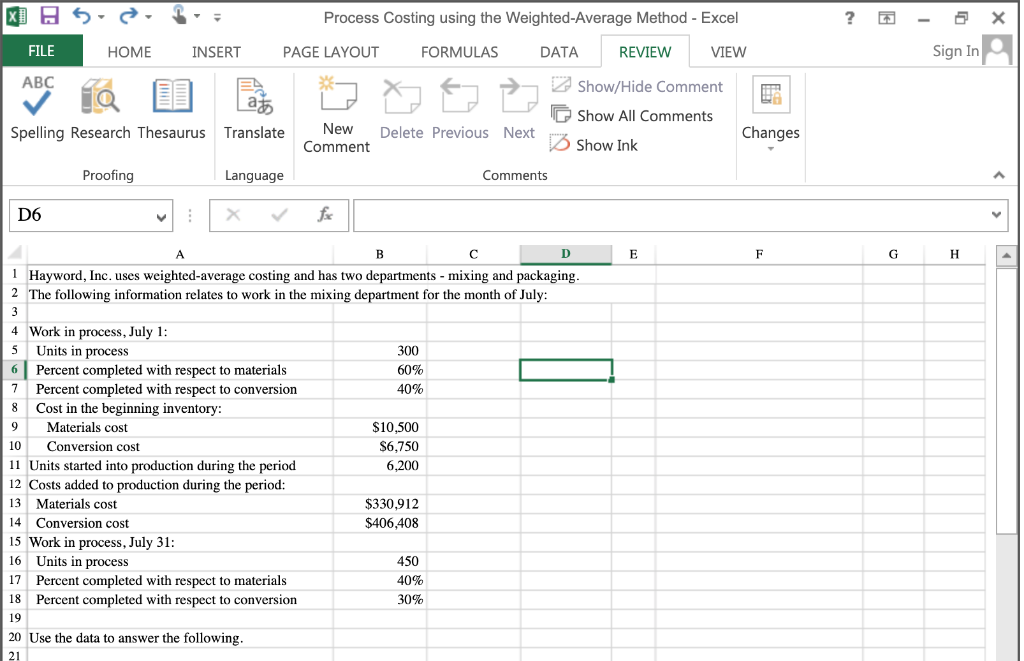Switch to the DATA tab
This screenshot has height=661, width=1024.
click(x=559, y=52)
